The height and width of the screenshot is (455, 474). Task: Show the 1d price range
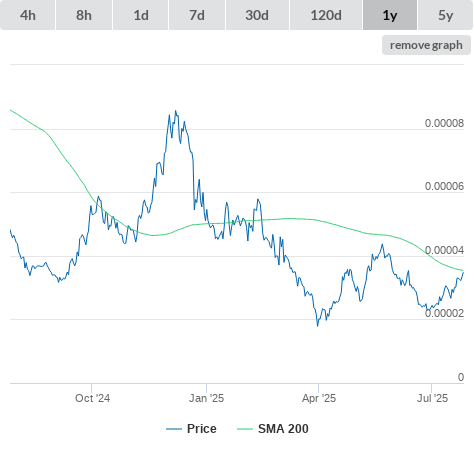click(x=141, y=15)
